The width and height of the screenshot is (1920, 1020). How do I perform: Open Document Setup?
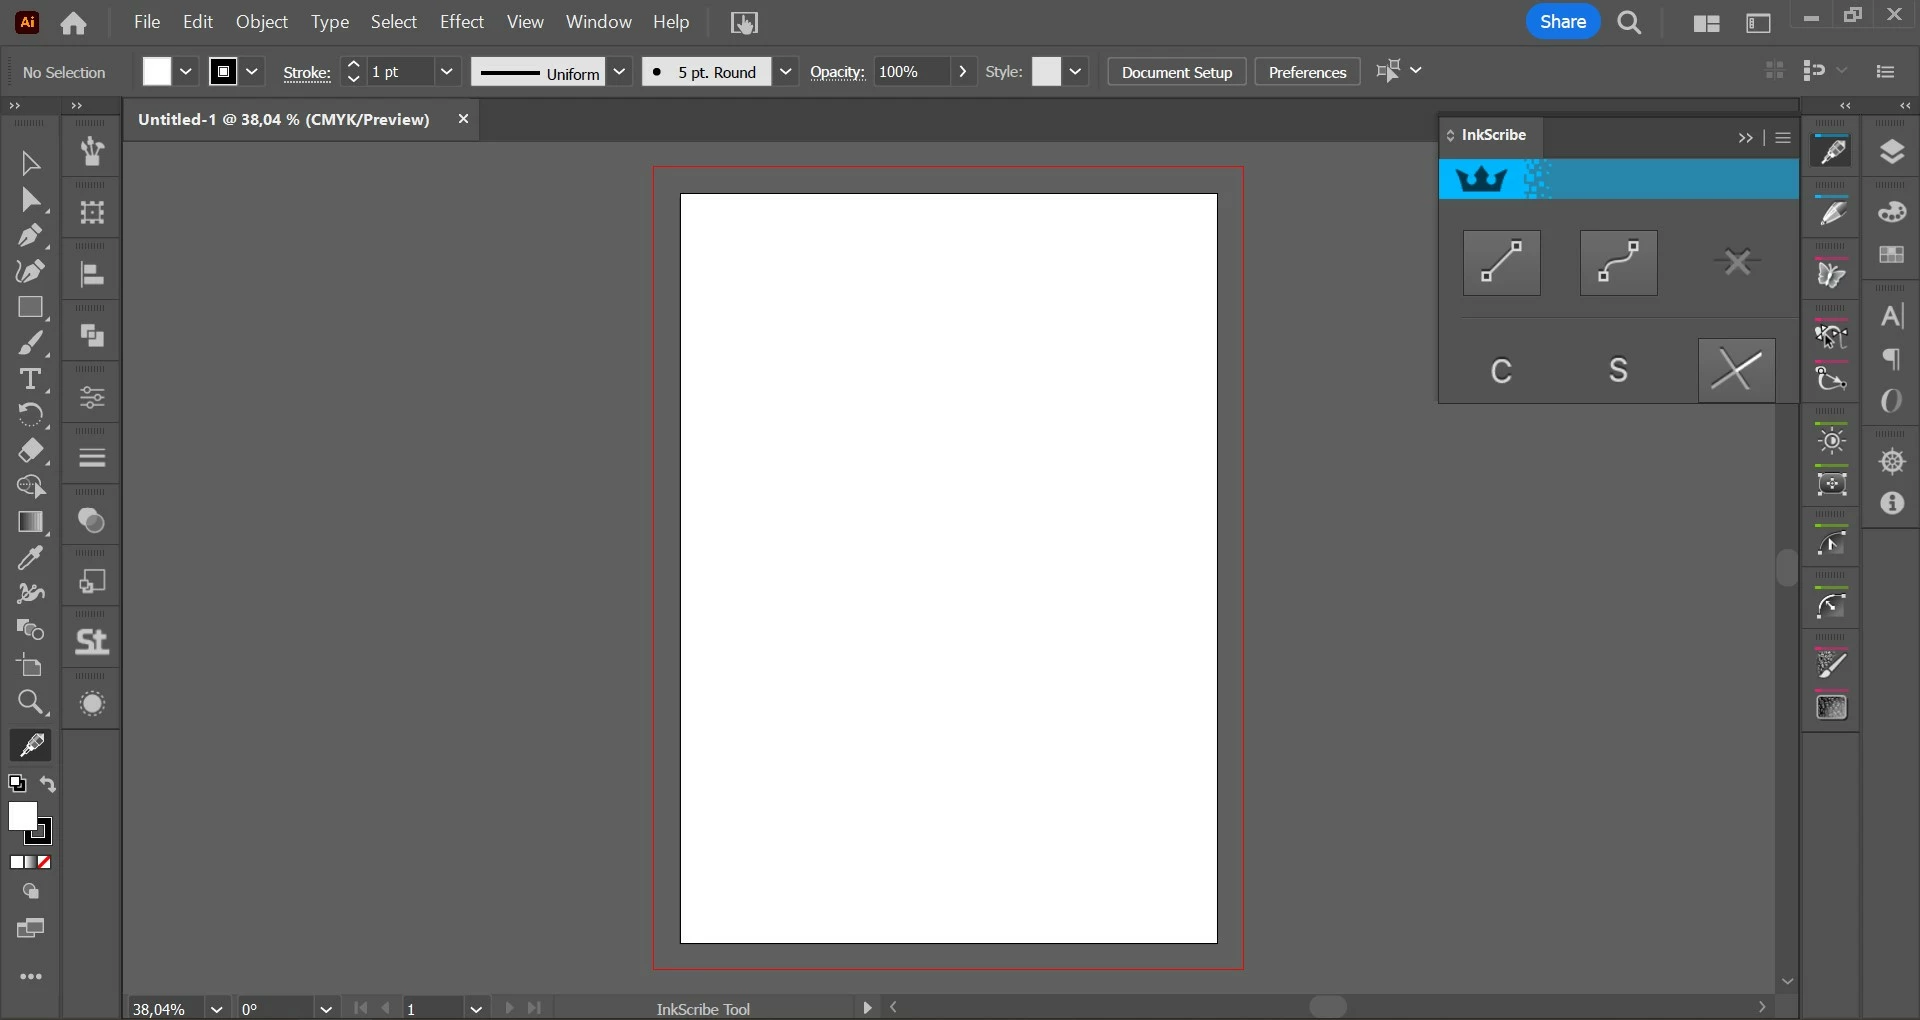(1177, 72)
